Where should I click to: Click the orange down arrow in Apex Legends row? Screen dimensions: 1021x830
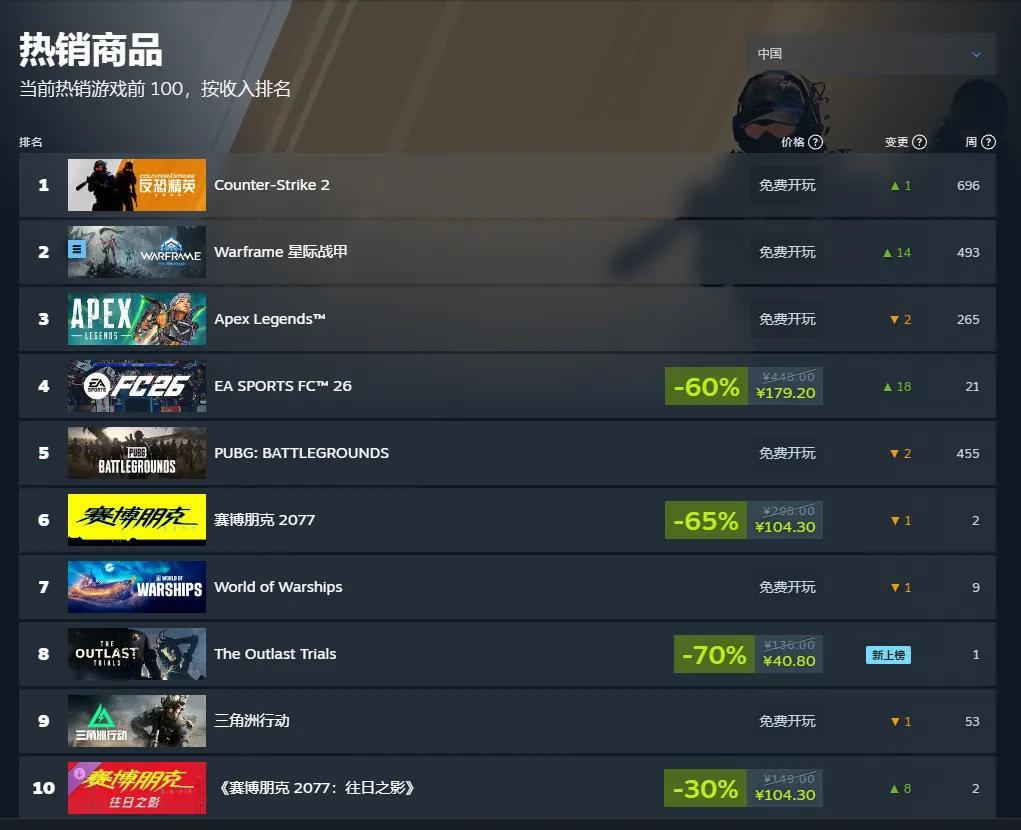tap(894, 320)
